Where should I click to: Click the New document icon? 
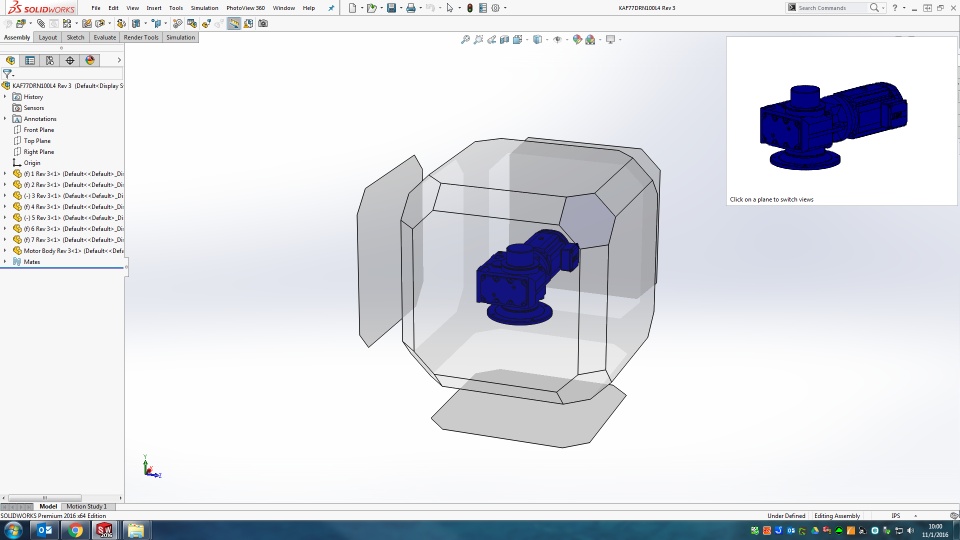click(x=352, y=8)
